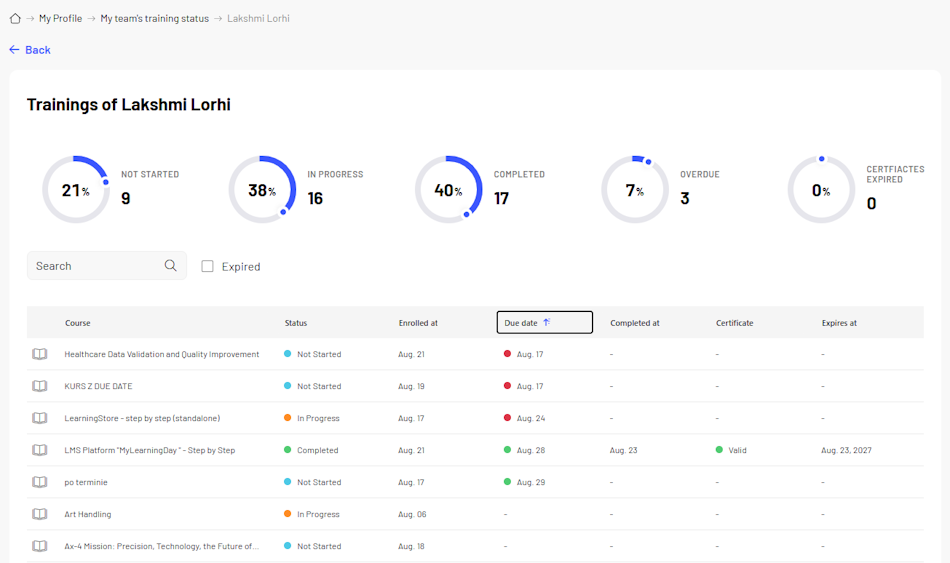
Task: Click the Valid certificate status
Action: point(731,450)
